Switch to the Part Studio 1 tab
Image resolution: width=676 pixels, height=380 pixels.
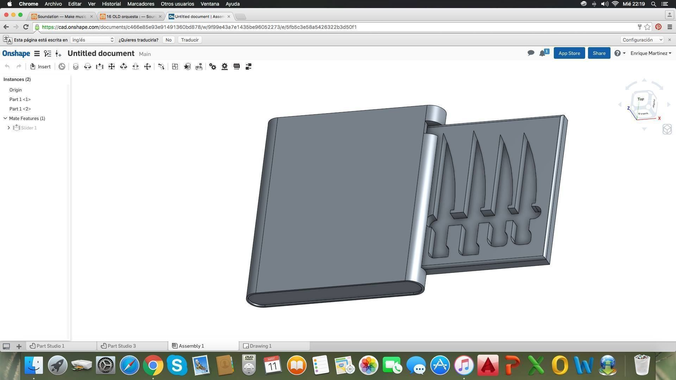[47, 346]
